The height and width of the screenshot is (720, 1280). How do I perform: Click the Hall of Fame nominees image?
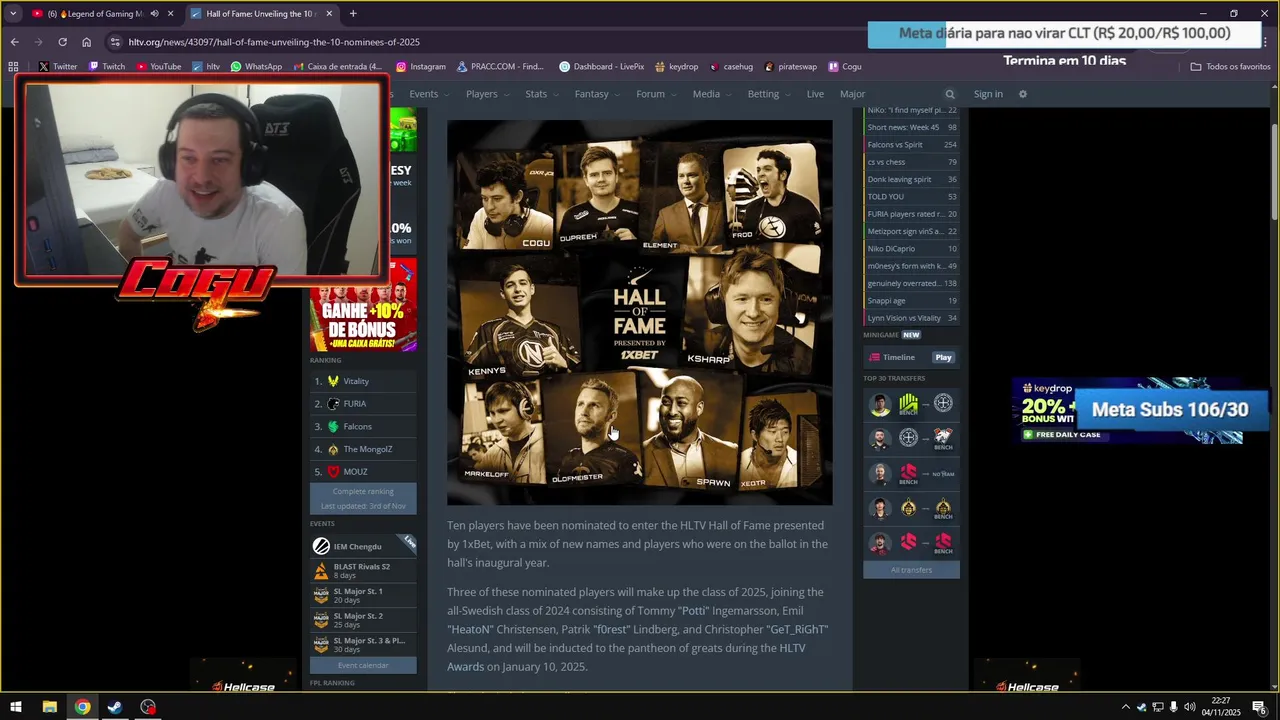pyautogui.click(x=639, y=312)
